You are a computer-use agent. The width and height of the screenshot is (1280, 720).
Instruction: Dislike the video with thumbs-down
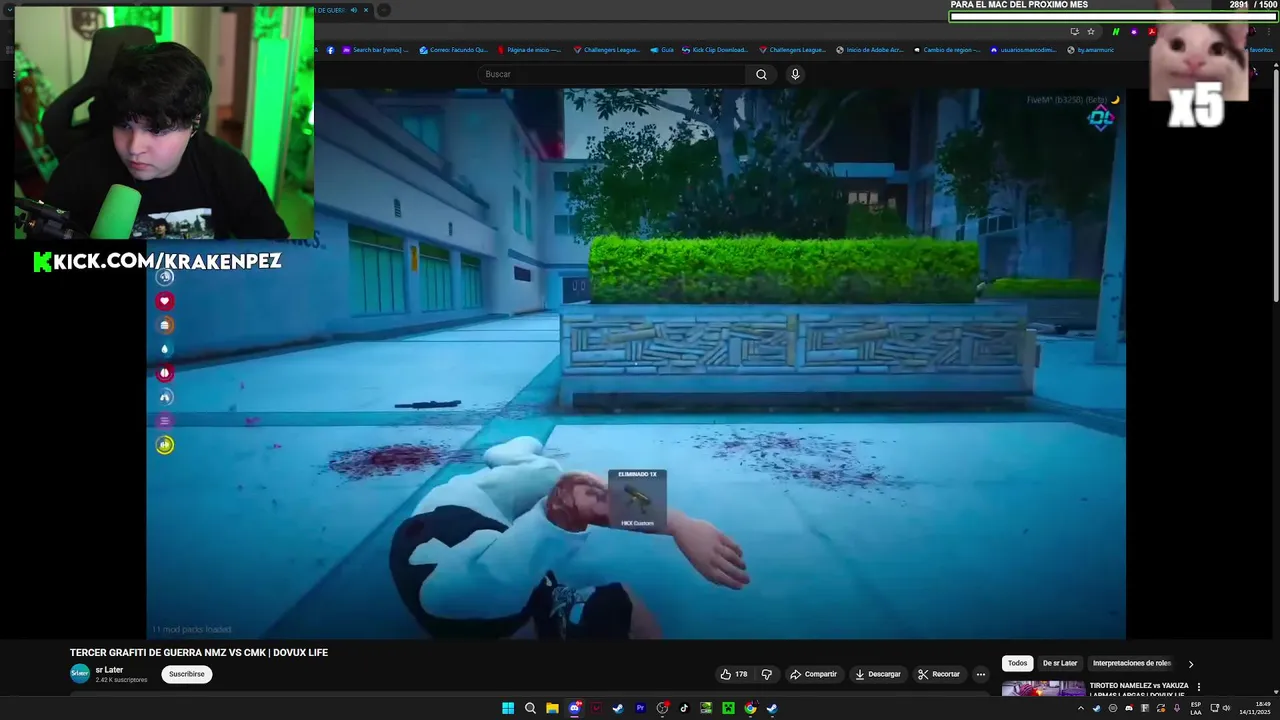[x=767, y=674]
